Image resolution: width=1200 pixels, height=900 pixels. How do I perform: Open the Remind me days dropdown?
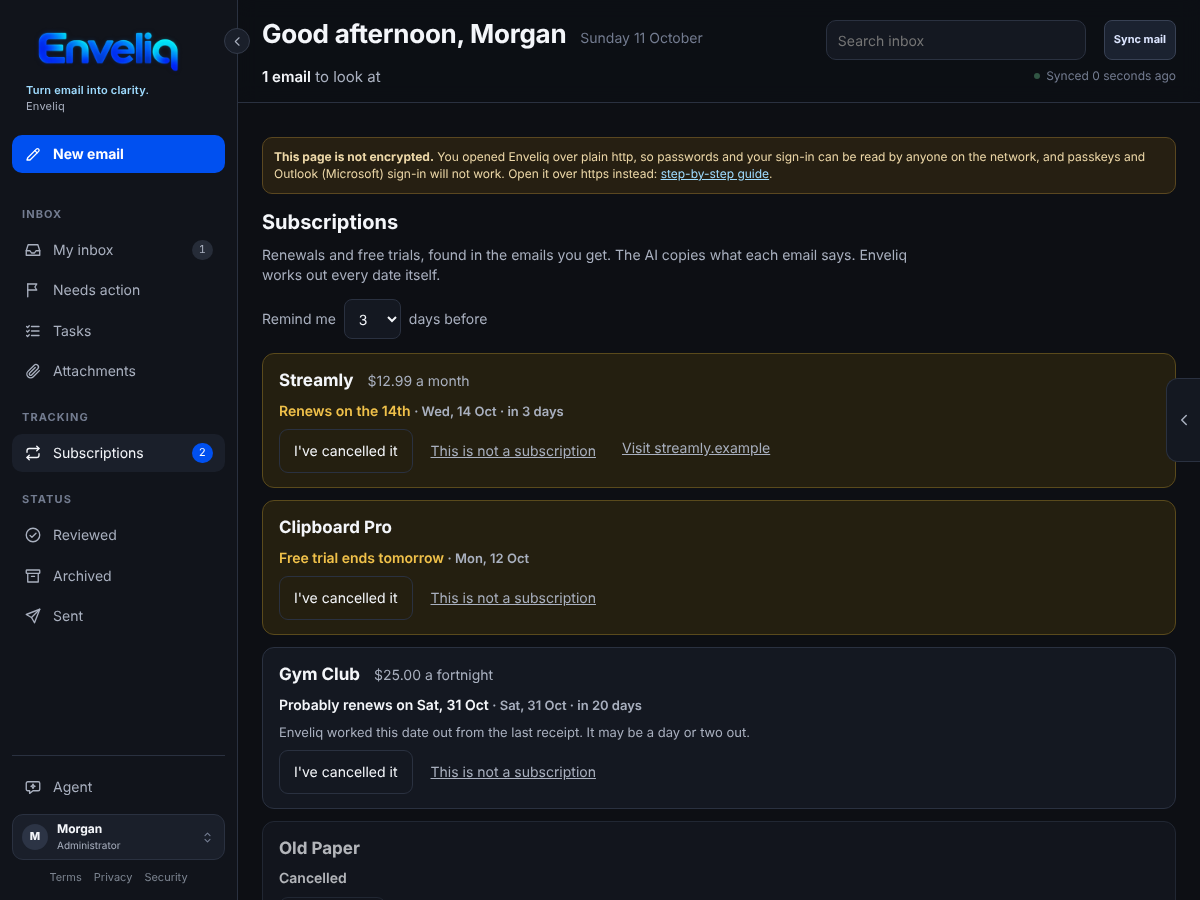[372, 319]
